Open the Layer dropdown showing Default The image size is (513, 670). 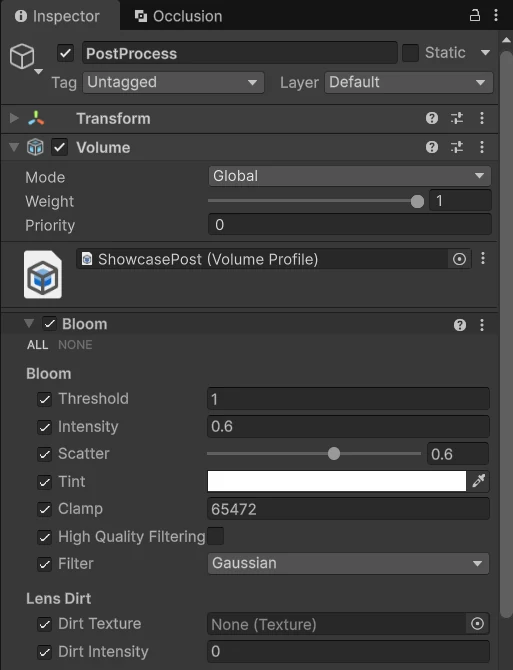tap(409, 82)
